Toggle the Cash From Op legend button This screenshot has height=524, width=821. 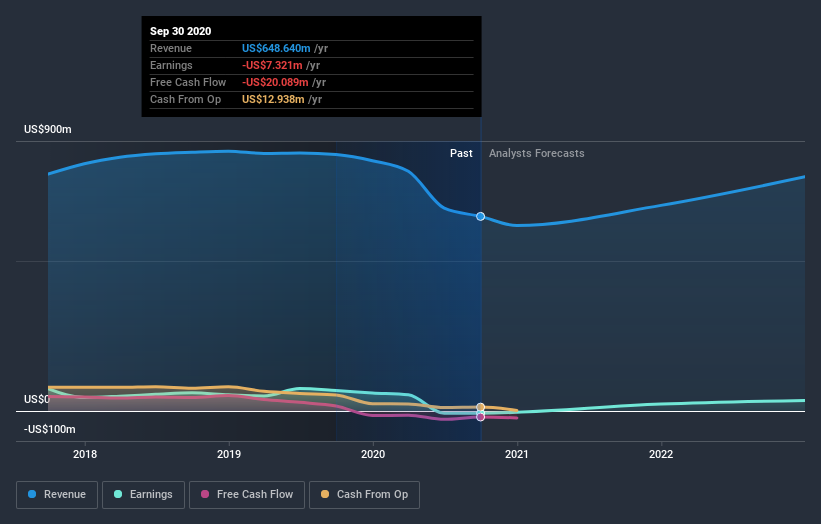(364, 495)
